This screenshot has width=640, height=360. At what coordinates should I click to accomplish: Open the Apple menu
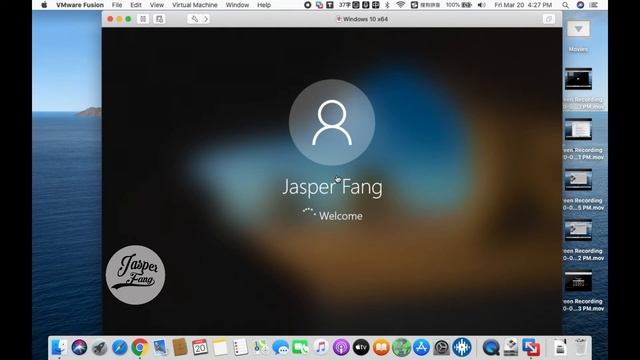point(44,5)
